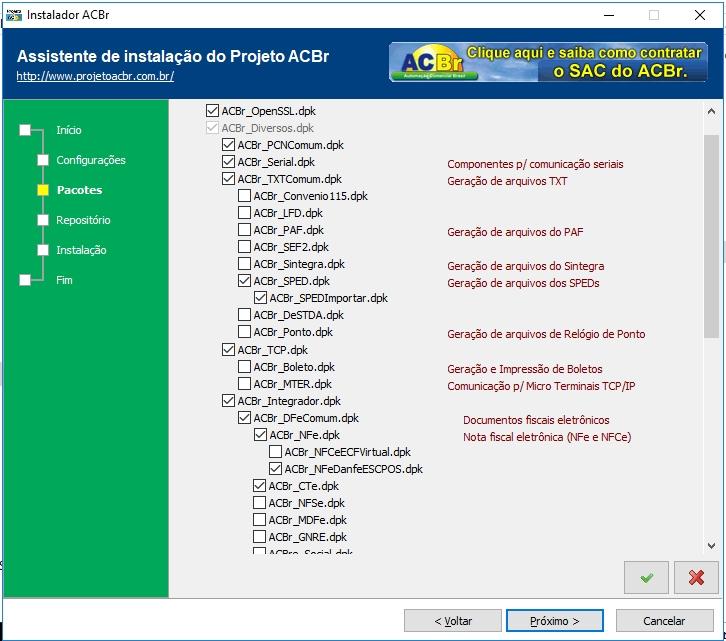Toggle the ACBr_DFeComum.dpk checkbox
This screenshot has height=641, width=726.
tap(244, 418)
